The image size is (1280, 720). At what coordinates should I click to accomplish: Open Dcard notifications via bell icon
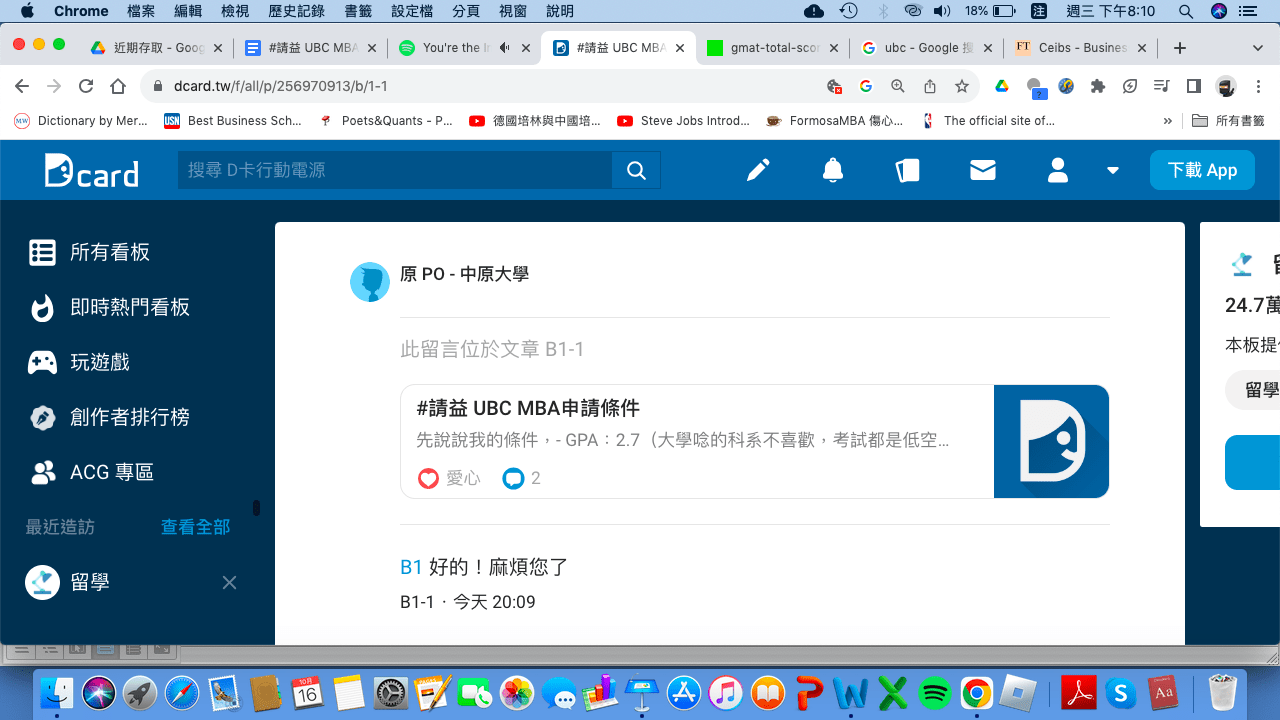pos(832,170)
